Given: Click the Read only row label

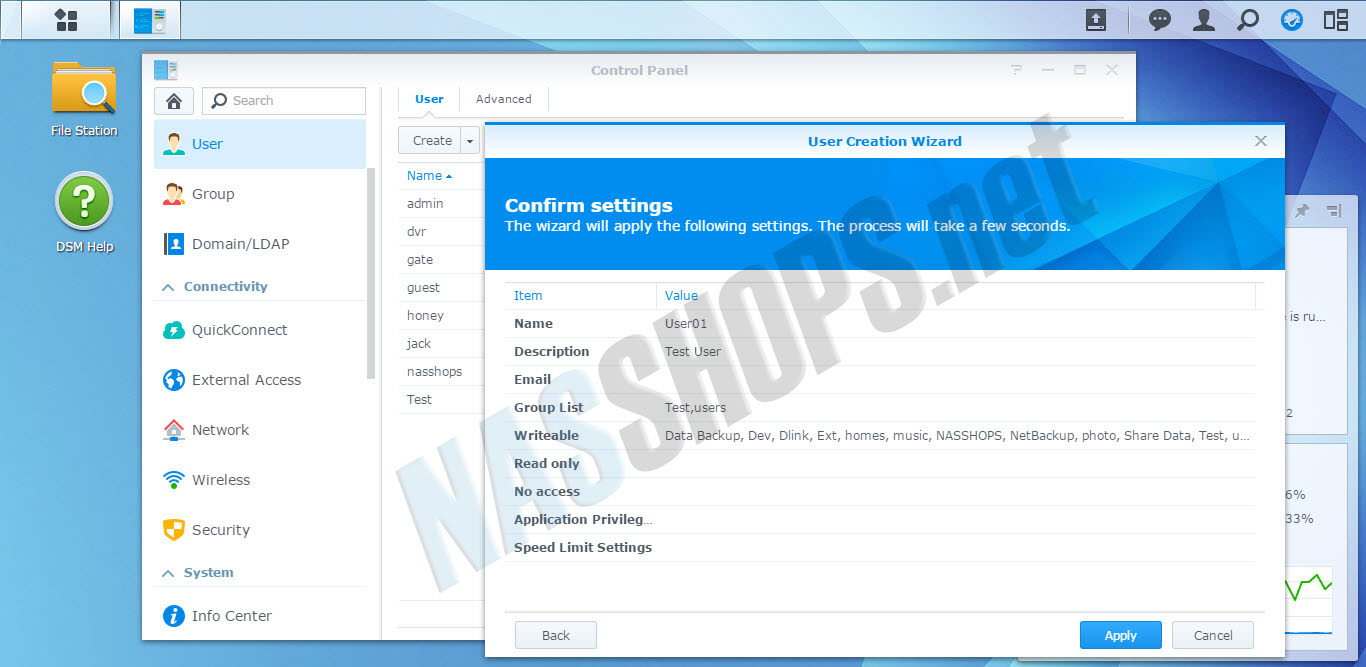Looking at the screenshot, I should [547, 464].
